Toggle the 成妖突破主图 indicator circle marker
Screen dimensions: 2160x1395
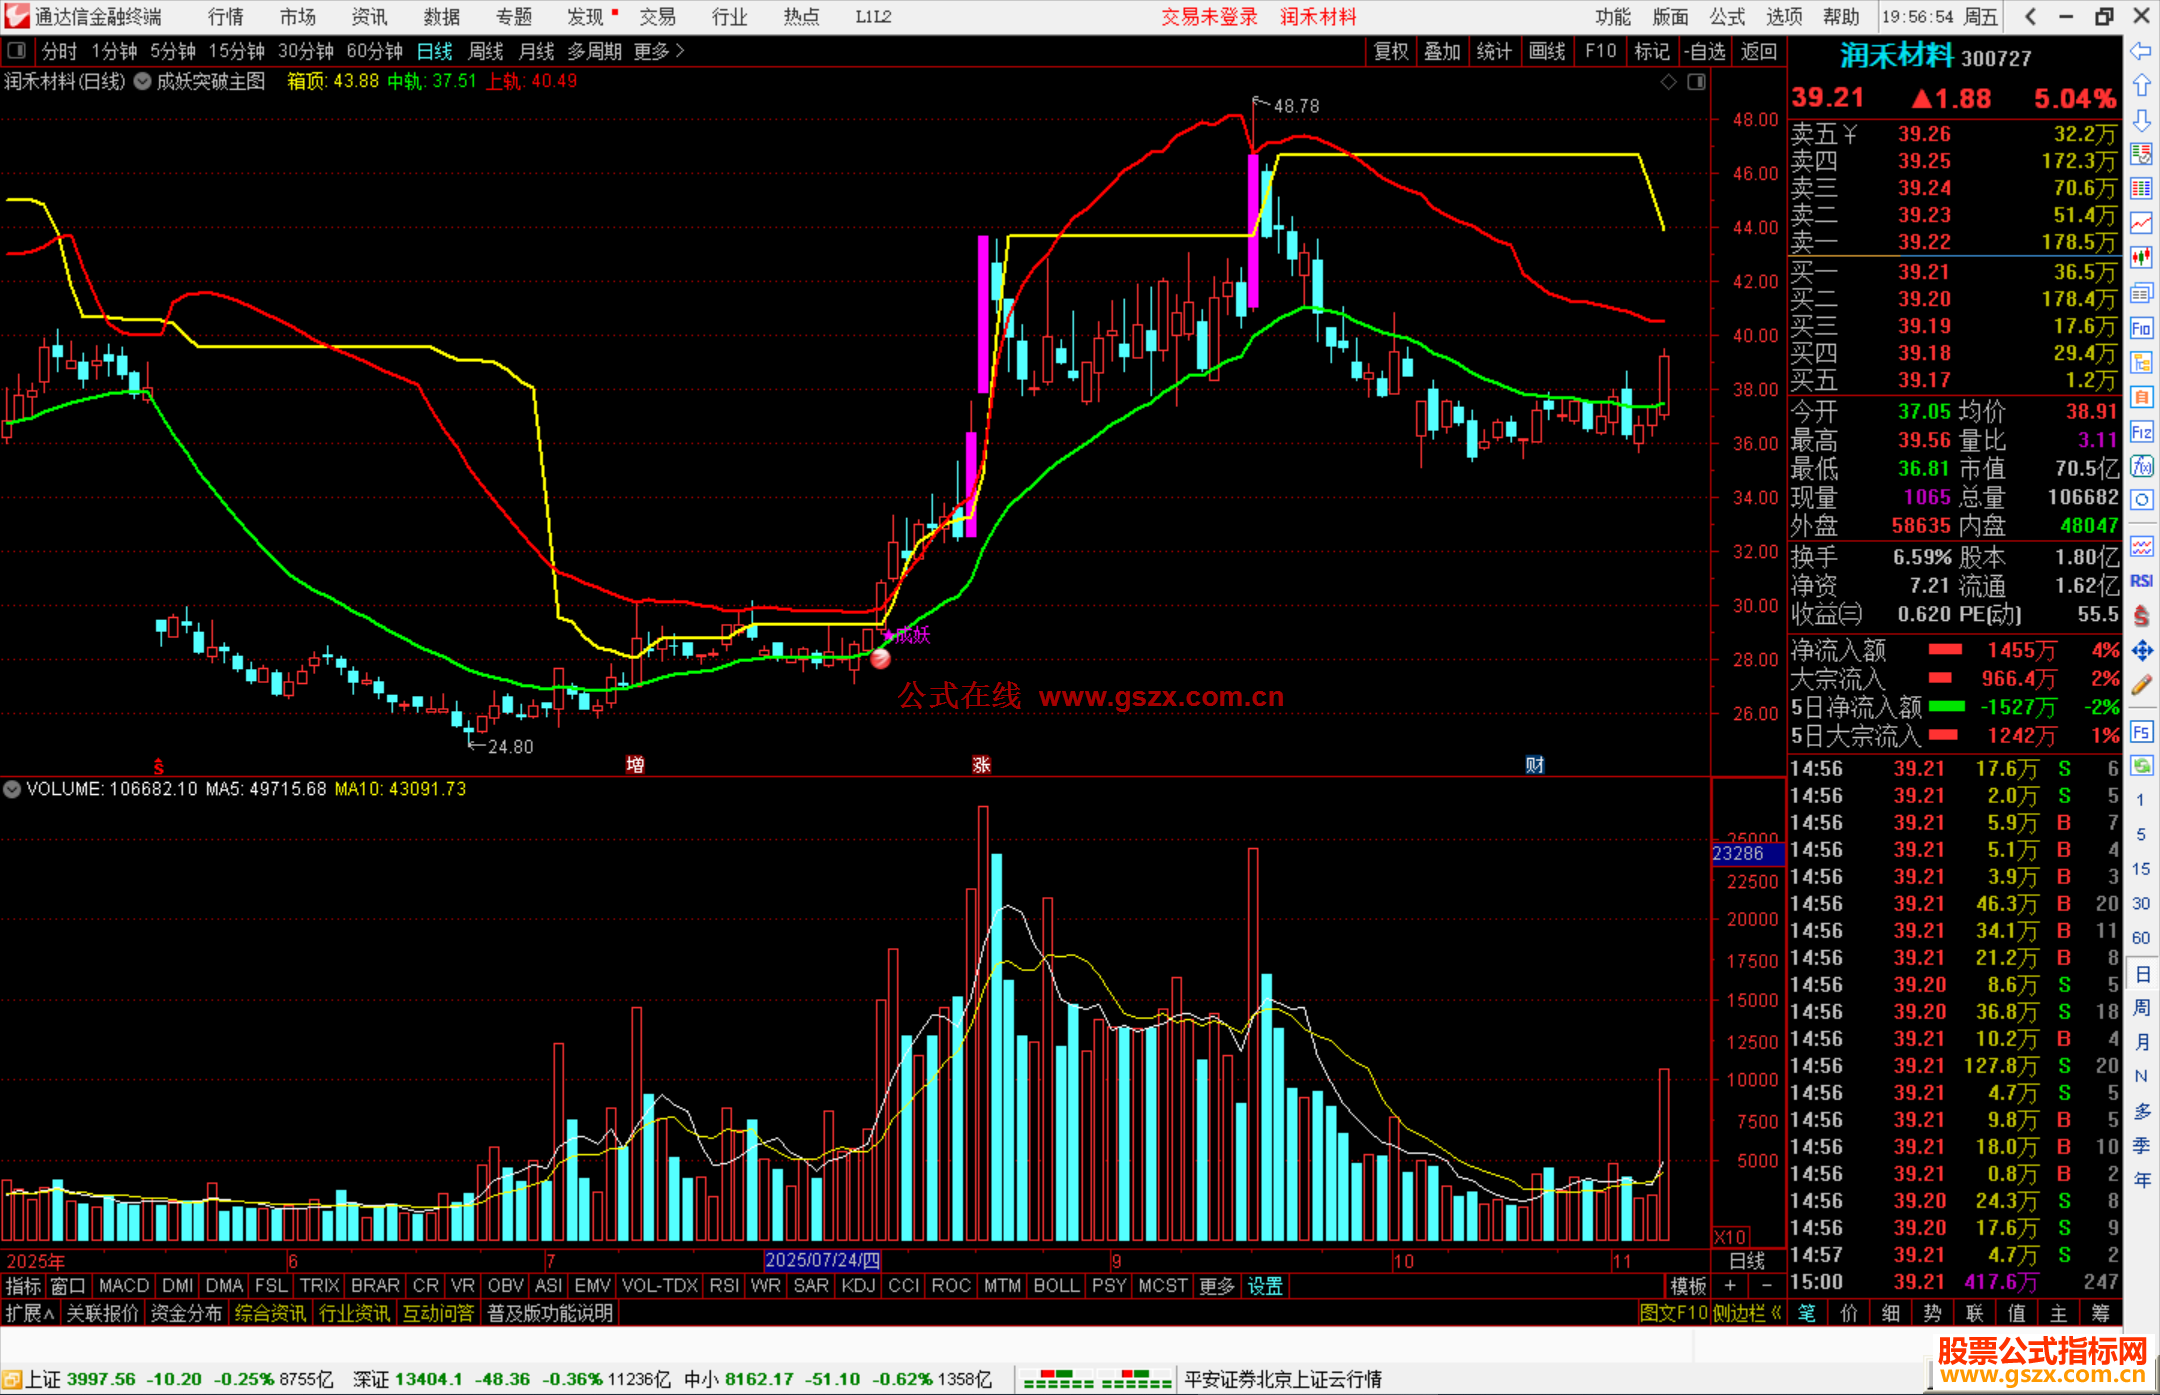click(143, 82)
